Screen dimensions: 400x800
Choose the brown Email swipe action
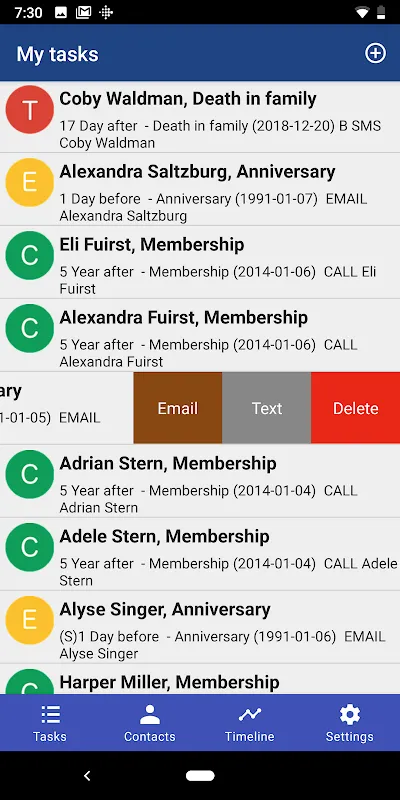[x=178, y=408]
